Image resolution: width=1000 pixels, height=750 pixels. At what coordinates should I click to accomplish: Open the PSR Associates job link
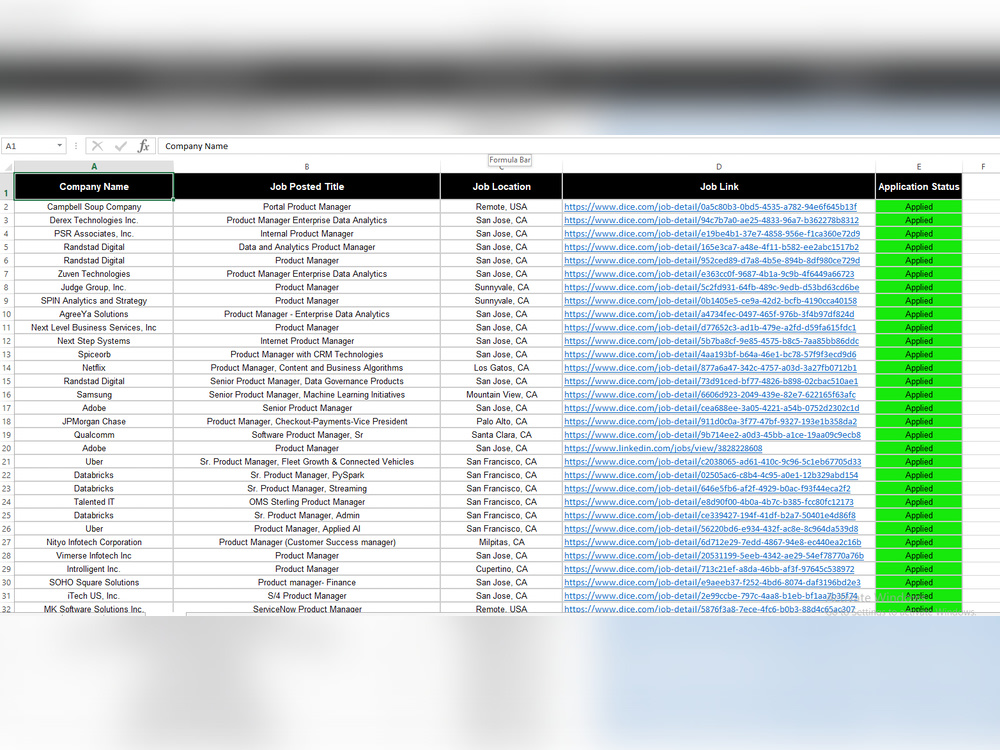tap(712, 233)
